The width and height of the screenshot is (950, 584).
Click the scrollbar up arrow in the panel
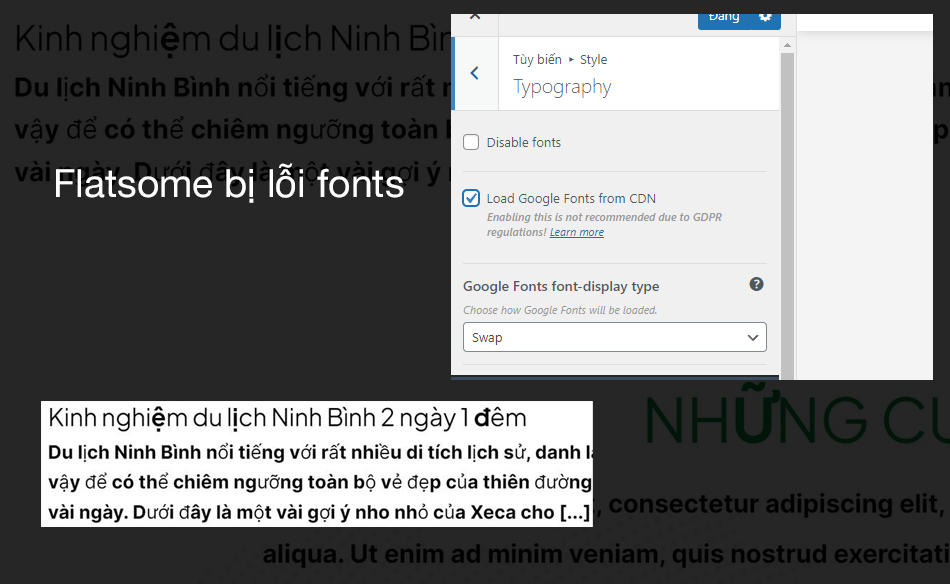(x=787, y=45)
